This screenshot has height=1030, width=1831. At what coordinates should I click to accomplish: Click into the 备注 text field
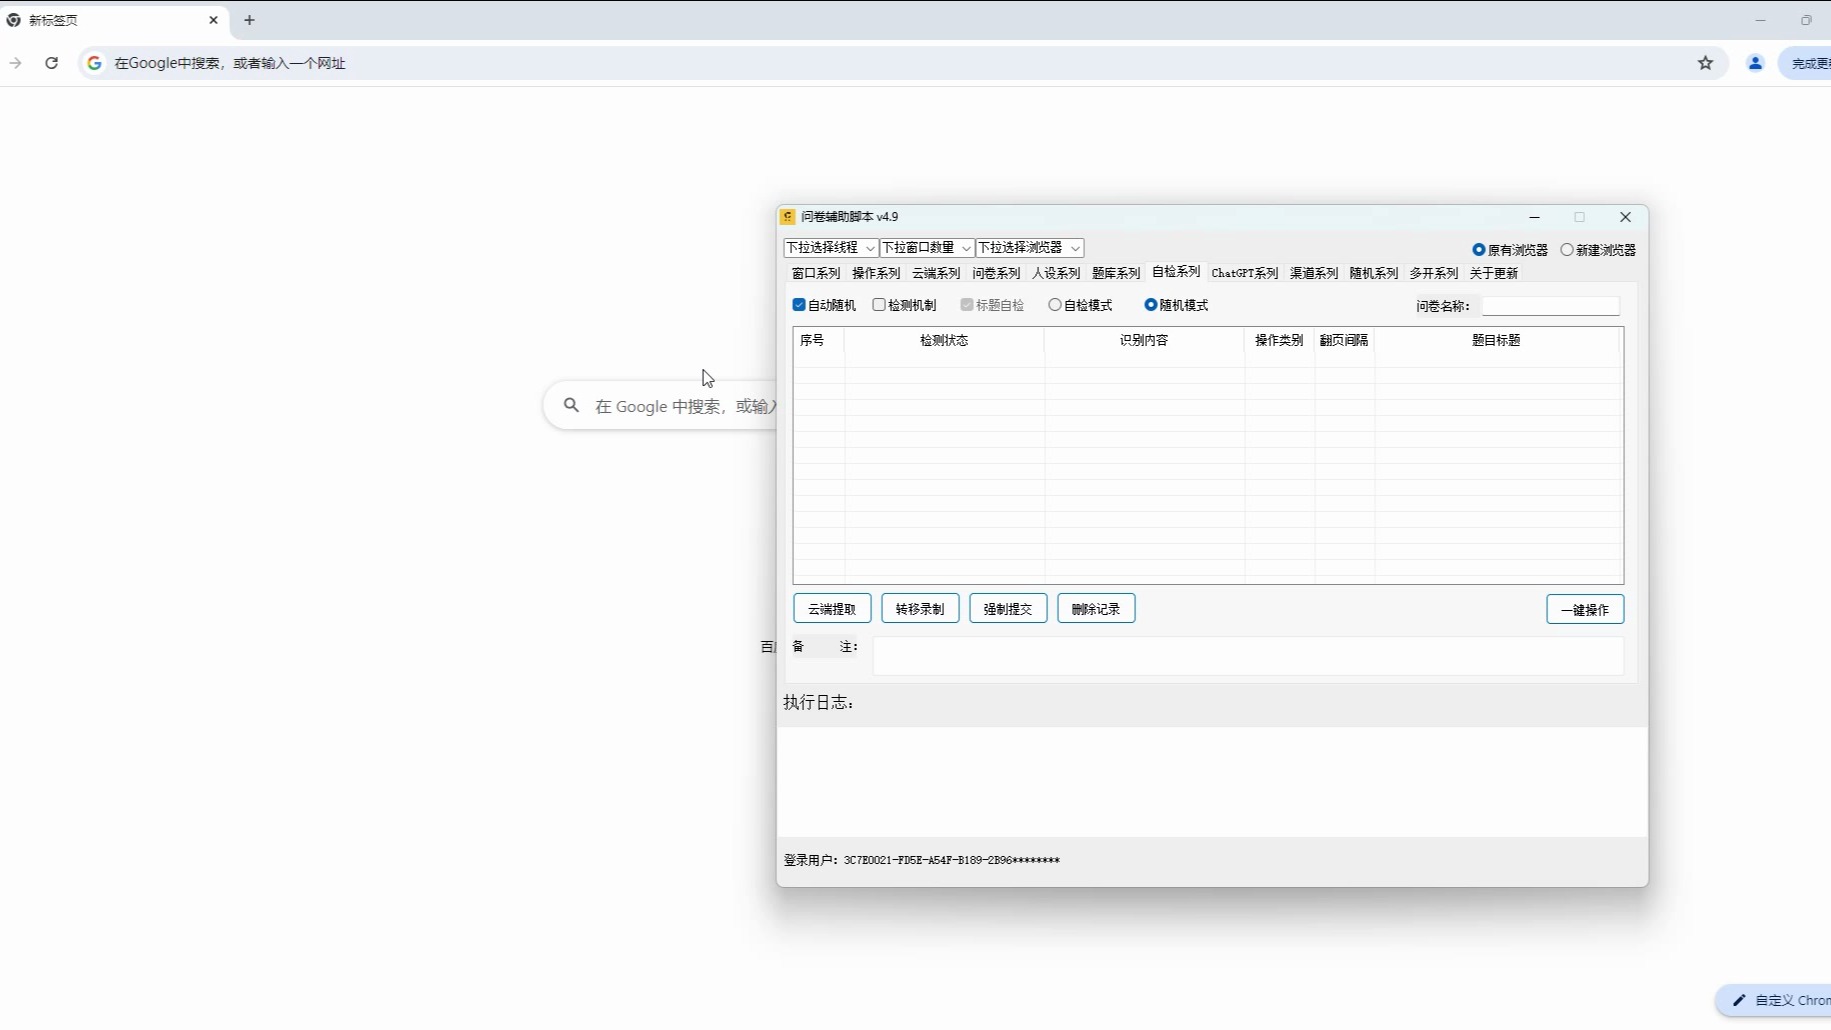[1248, 656]
